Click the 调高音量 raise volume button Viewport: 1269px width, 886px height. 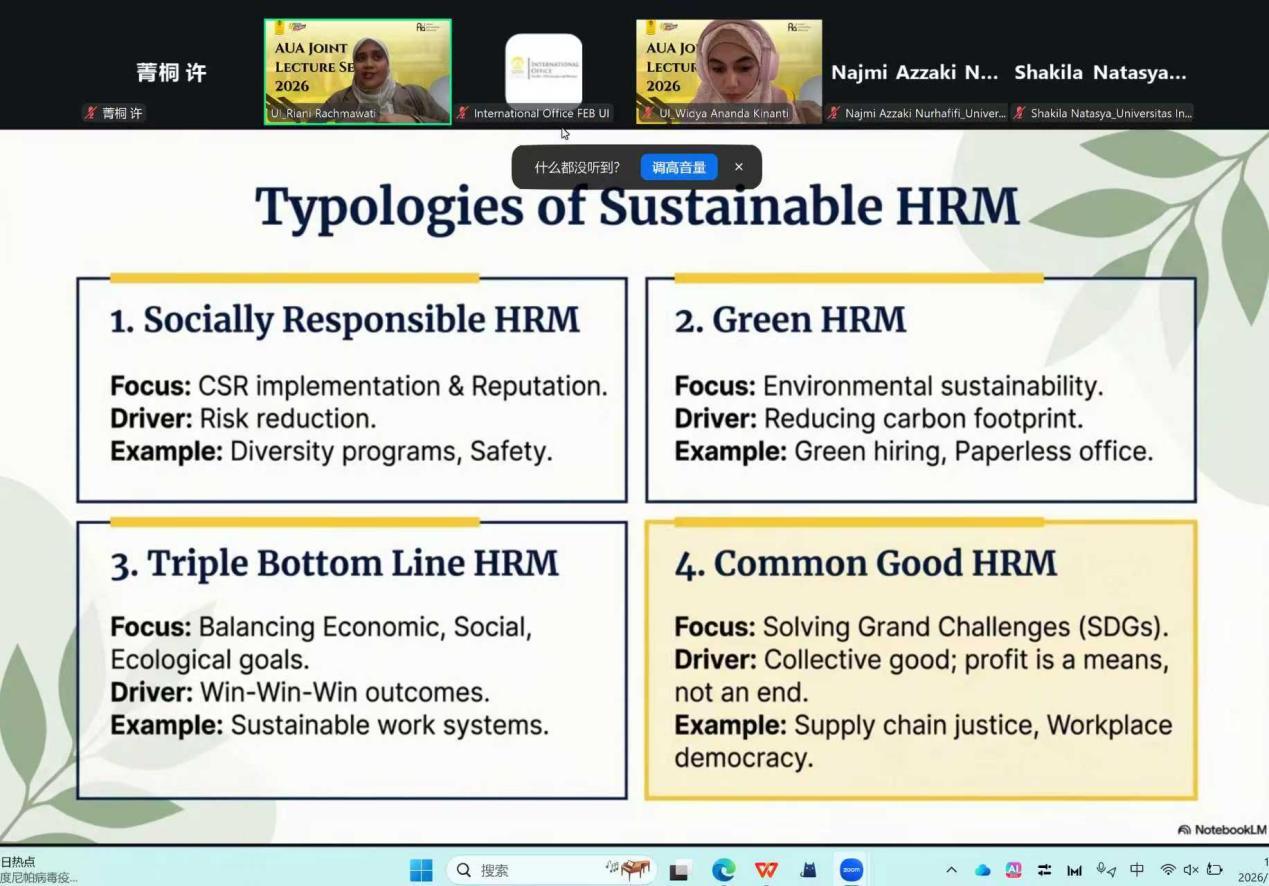679,167
